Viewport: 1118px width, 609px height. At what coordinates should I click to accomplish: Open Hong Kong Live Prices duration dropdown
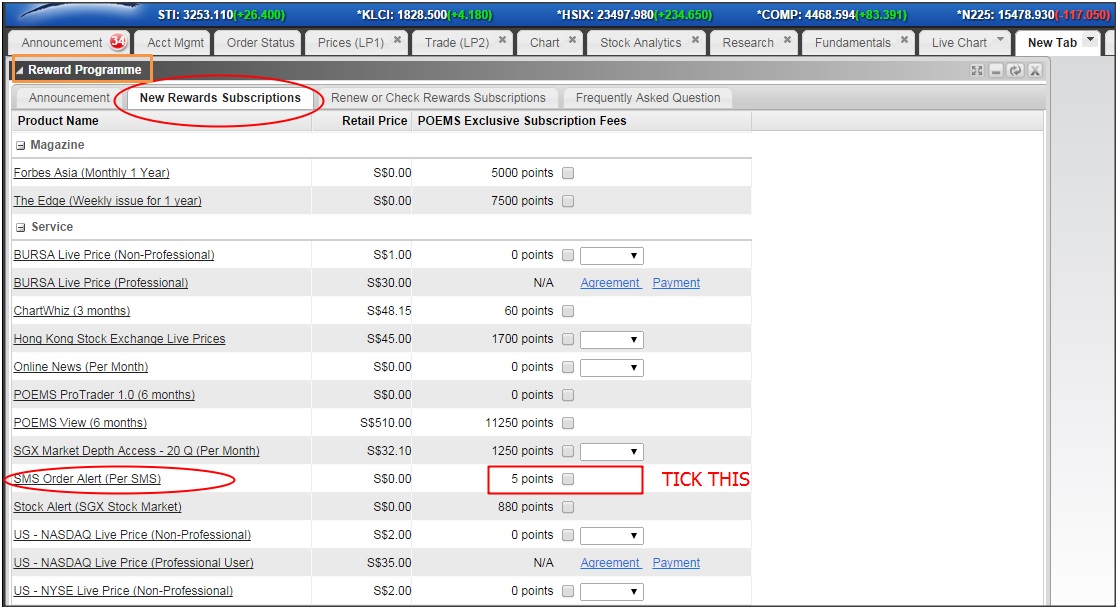click(x=612, y=339)
